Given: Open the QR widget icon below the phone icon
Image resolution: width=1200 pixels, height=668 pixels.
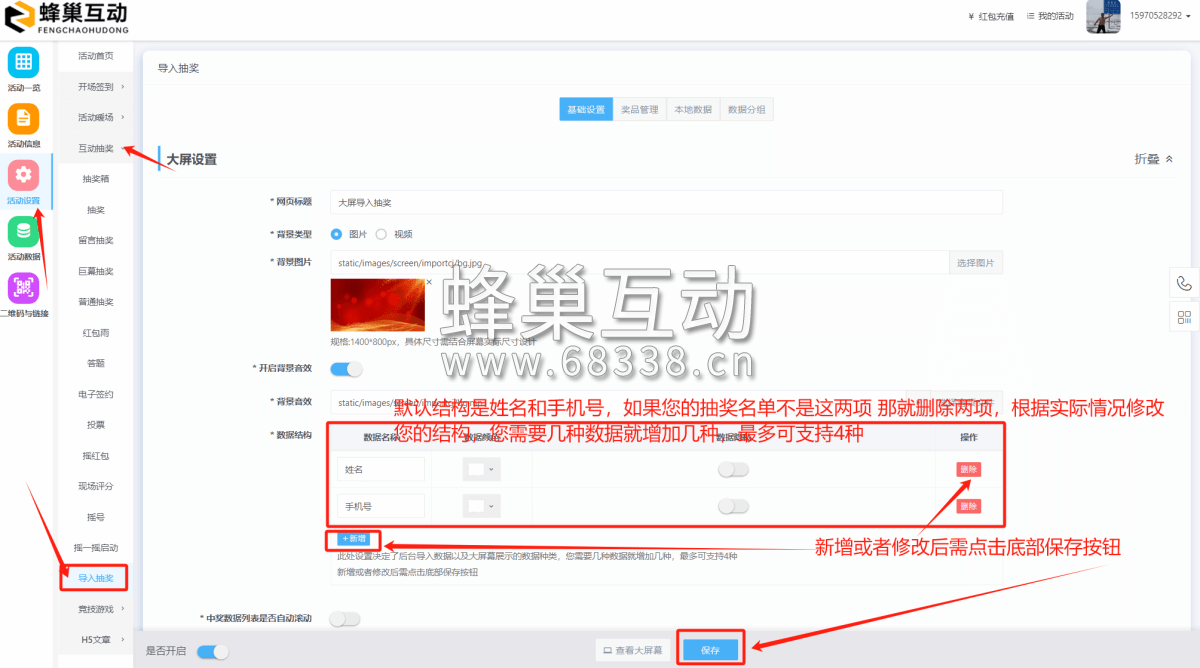Looking at the screenshot, I should (x=1184, y=315).
